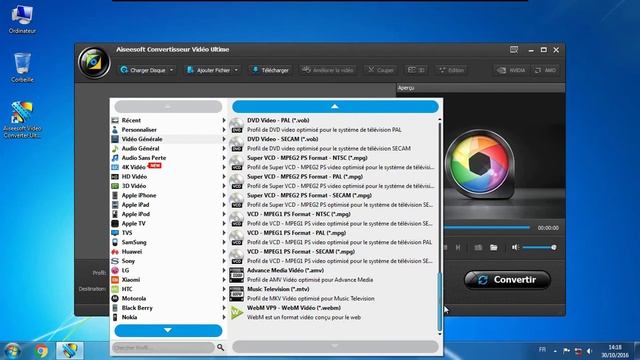Choose Super VCD MPEG2 PS Format NTSC profile
Screen dimensions: 640x360
coord(332,162)
